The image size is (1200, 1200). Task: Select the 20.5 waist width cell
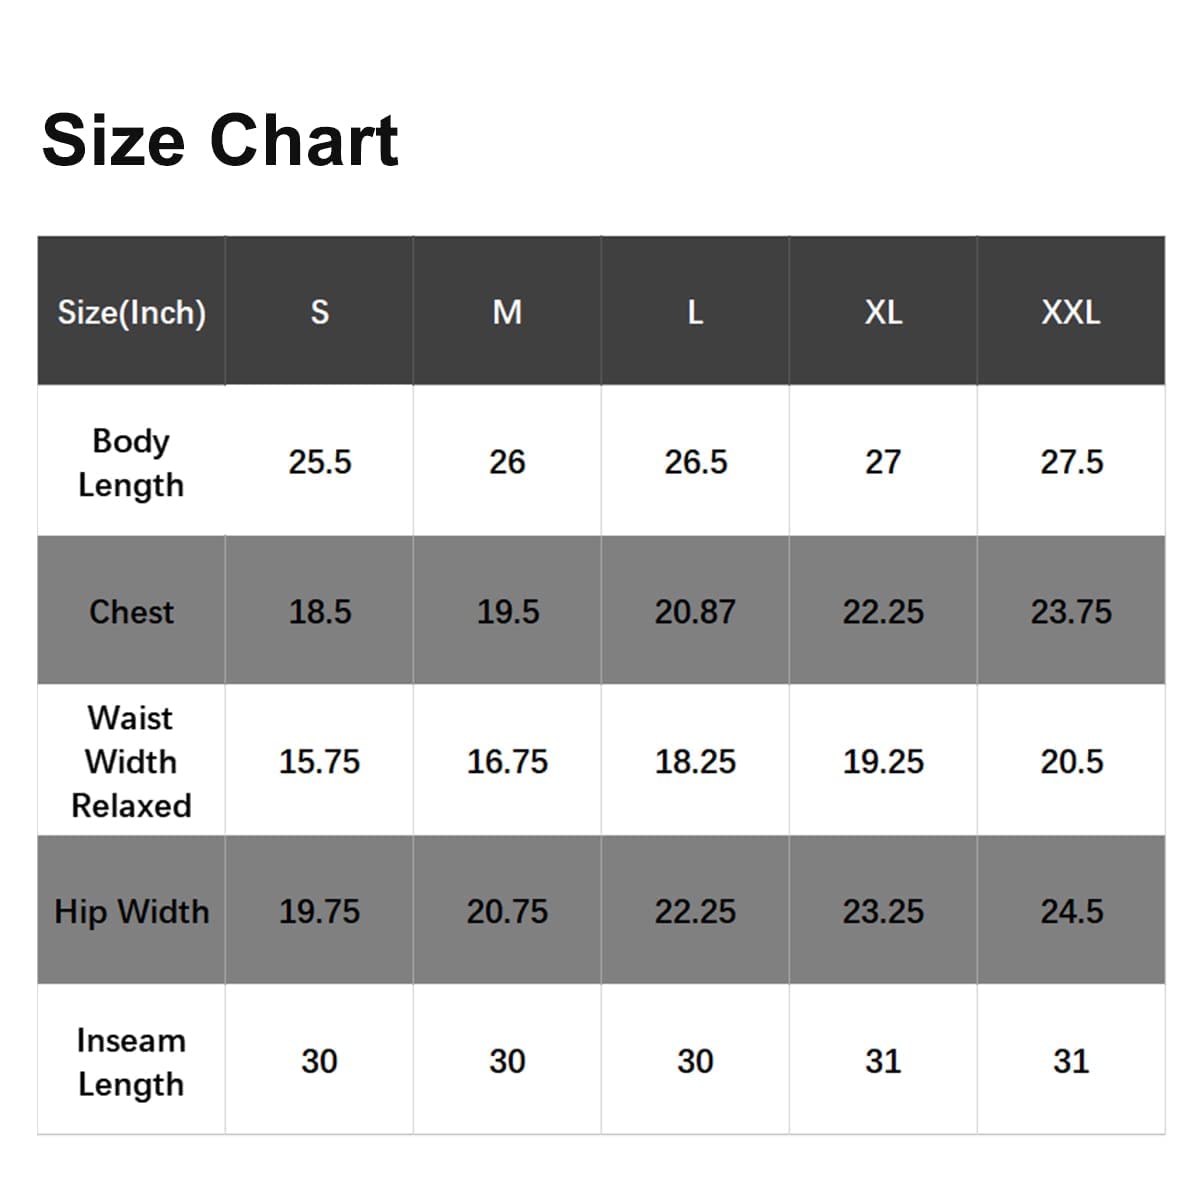[x=1071, y=761]
